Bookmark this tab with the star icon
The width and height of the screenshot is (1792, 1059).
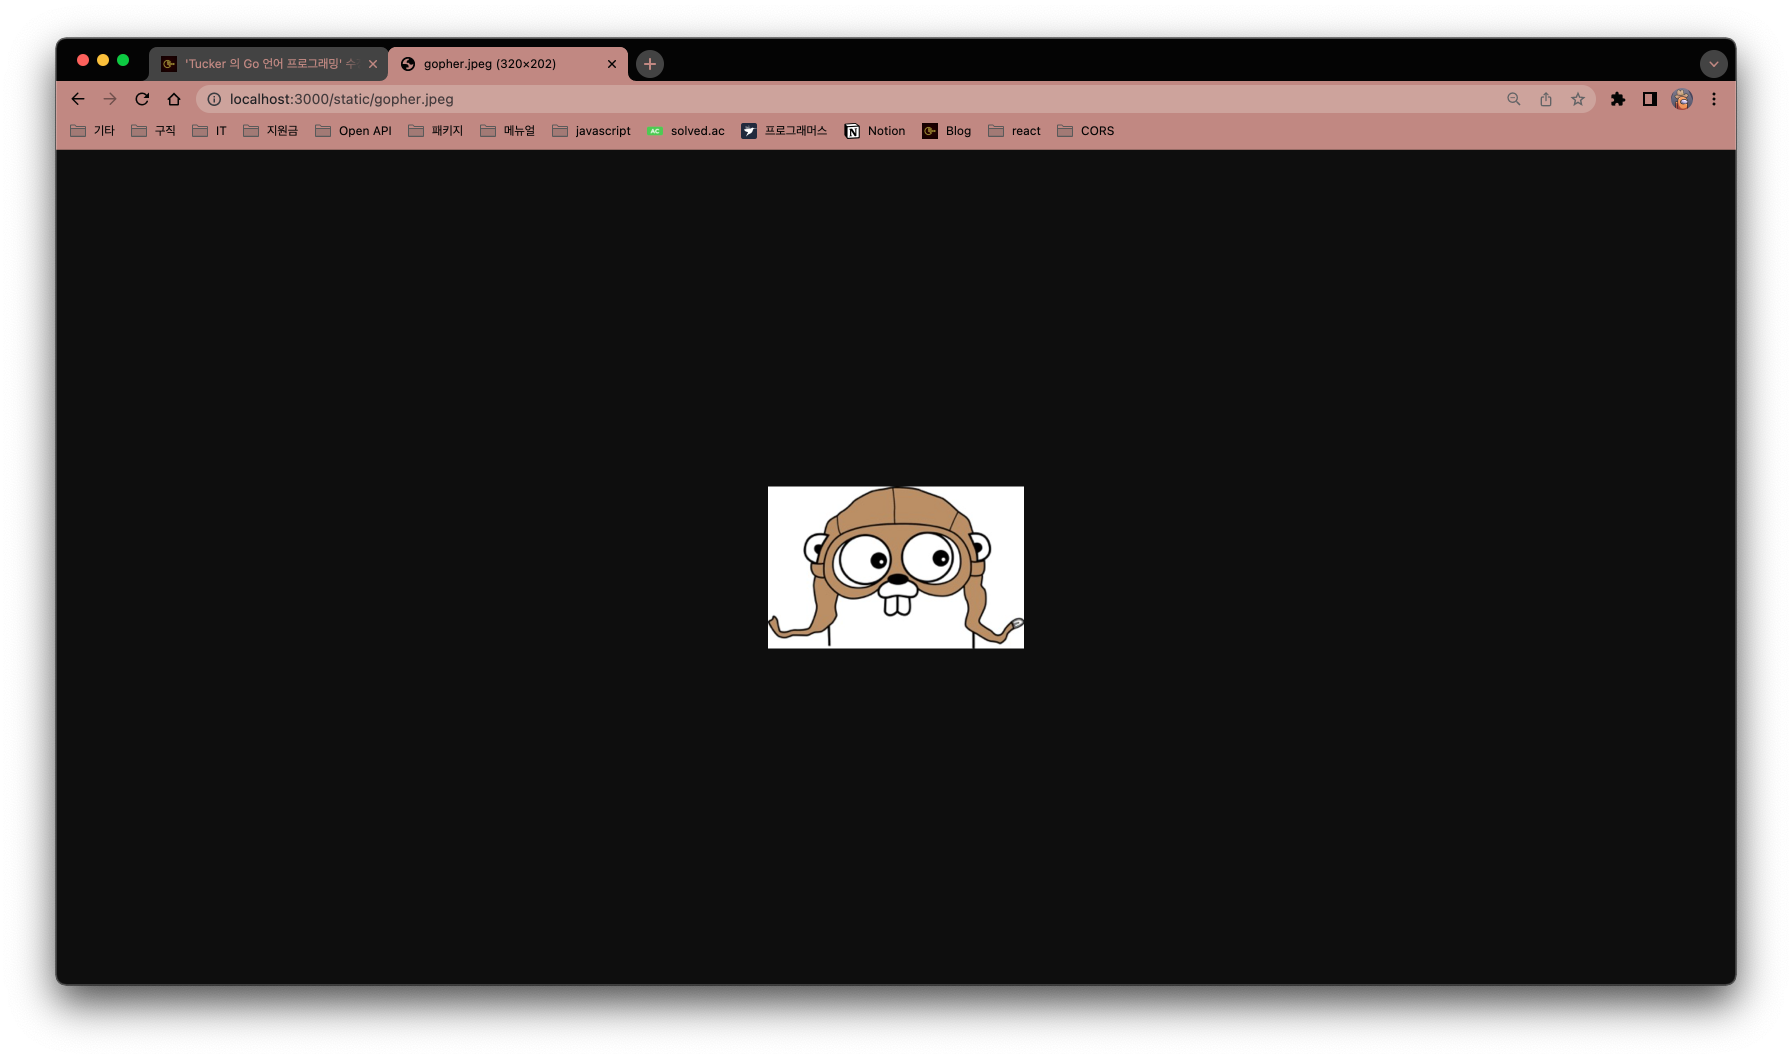[x=1578, y=99]
